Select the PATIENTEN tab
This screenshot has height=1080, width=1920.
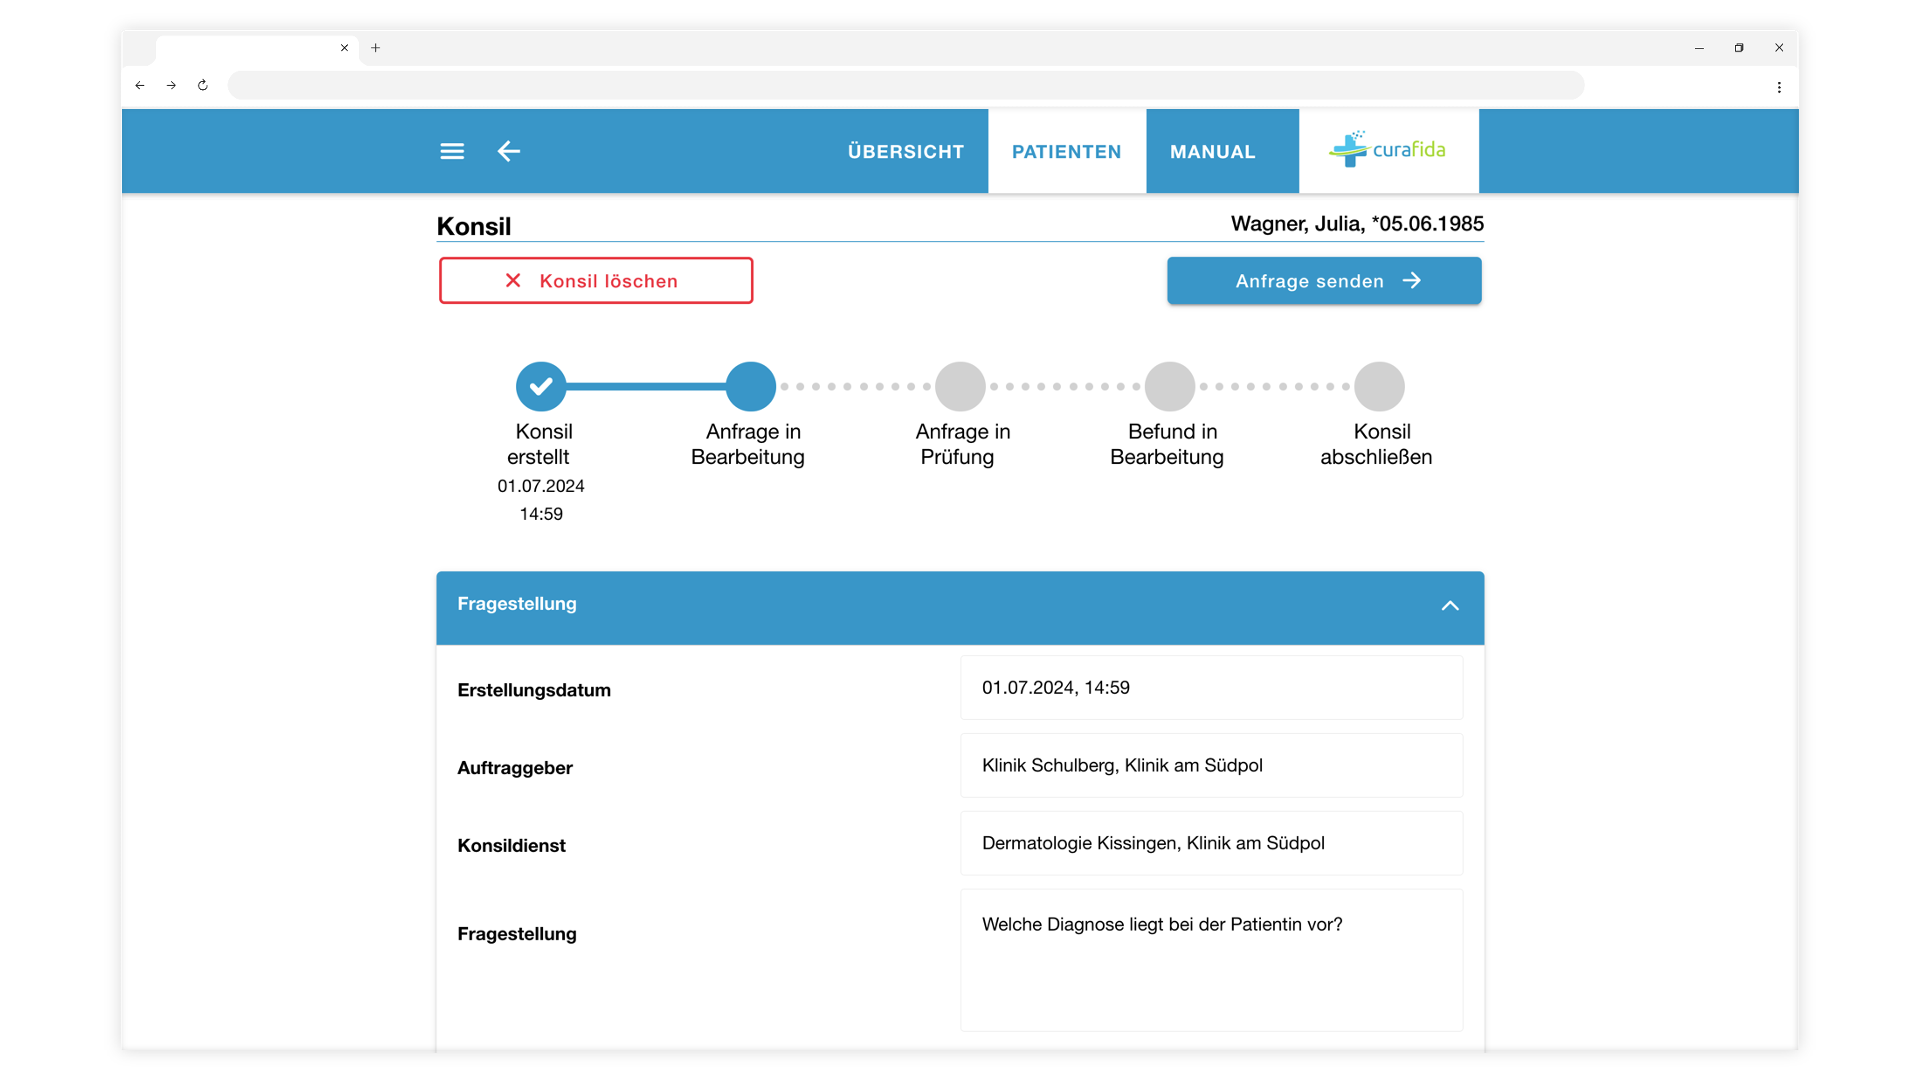pyautogui.click(x=1067, y=151)
